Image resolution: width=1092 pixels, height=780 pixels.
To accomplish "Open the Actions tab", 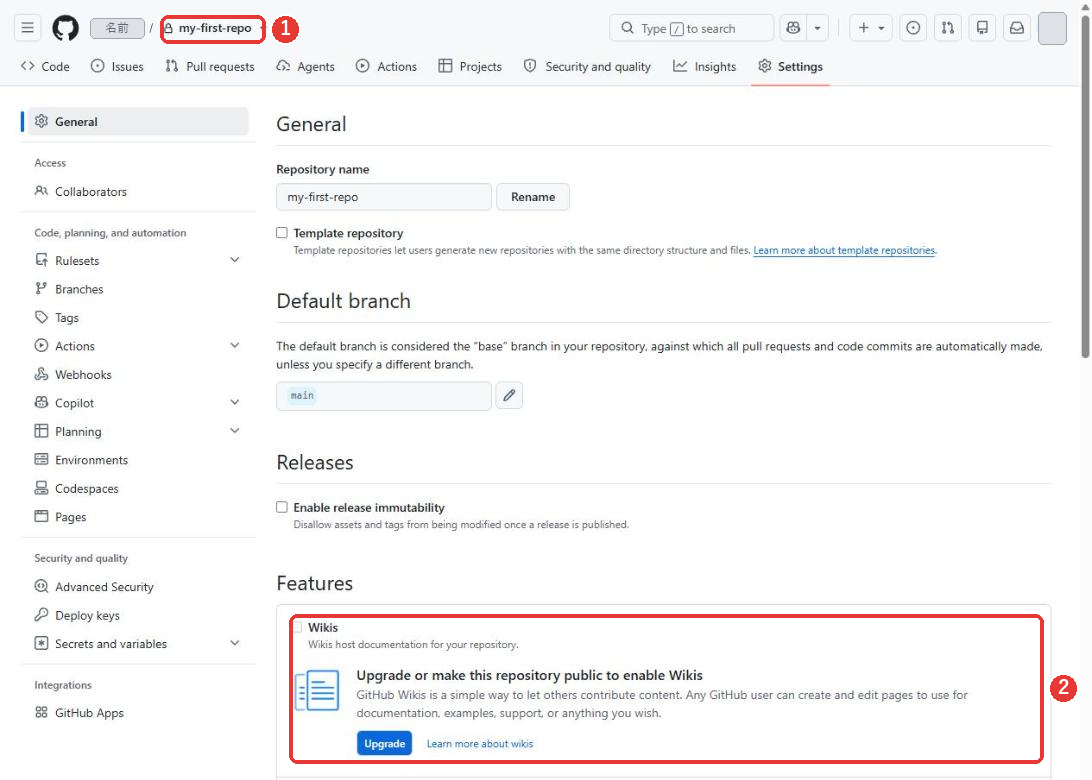I will click(386, 66).
